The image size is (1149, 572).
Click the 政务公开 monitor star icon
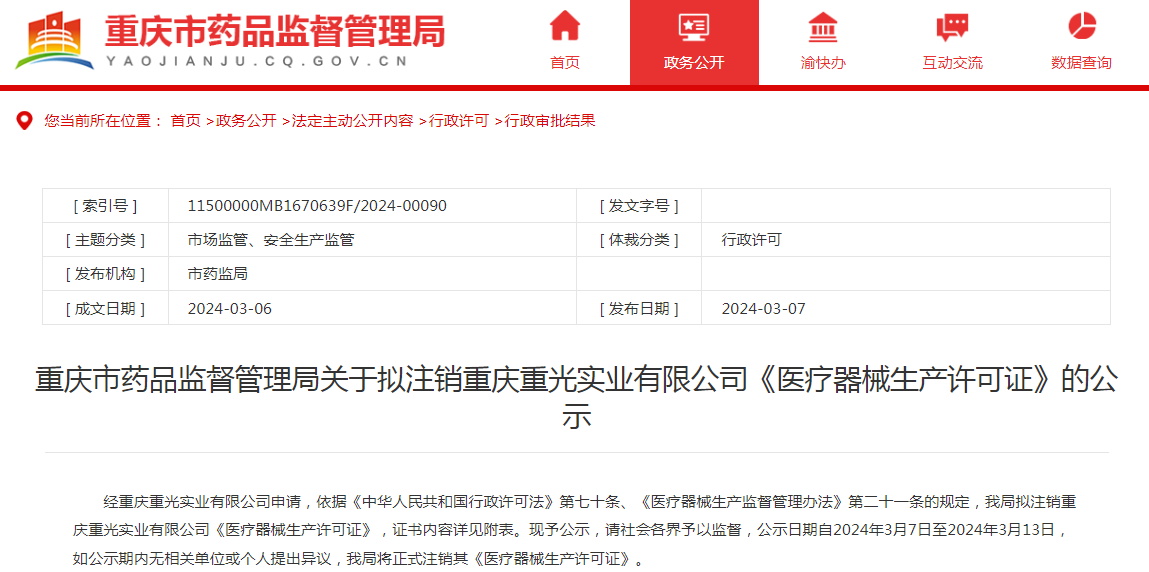pos(693,26)
